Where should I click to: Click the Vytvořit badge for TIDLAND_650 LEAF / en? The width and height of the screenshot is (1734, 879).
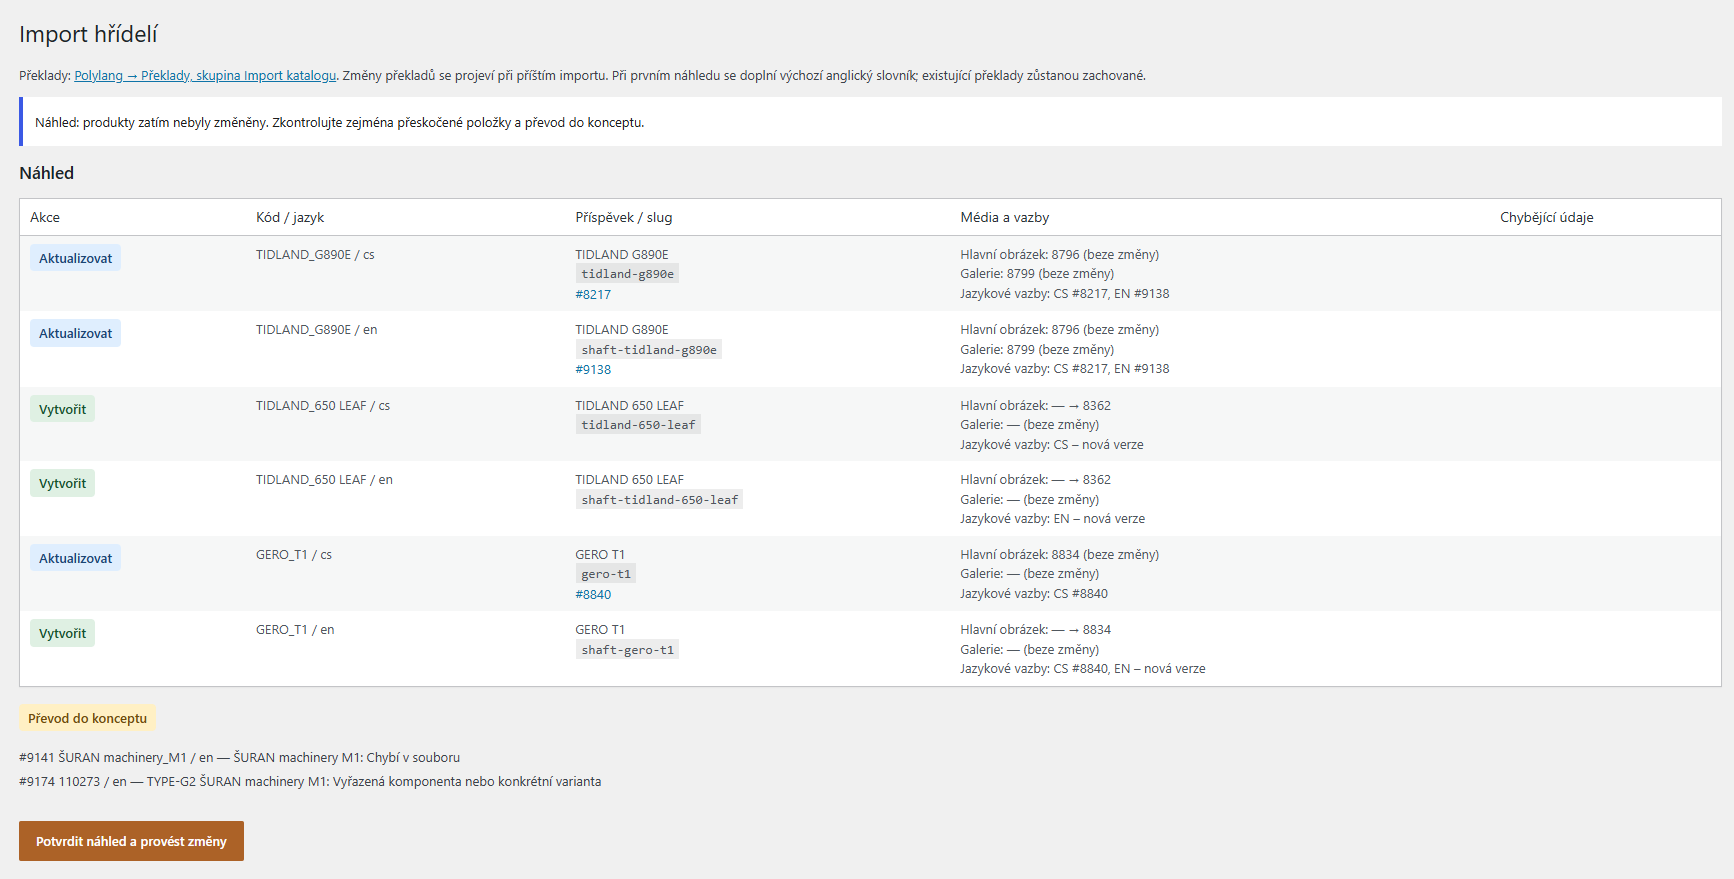click(62, 483)
